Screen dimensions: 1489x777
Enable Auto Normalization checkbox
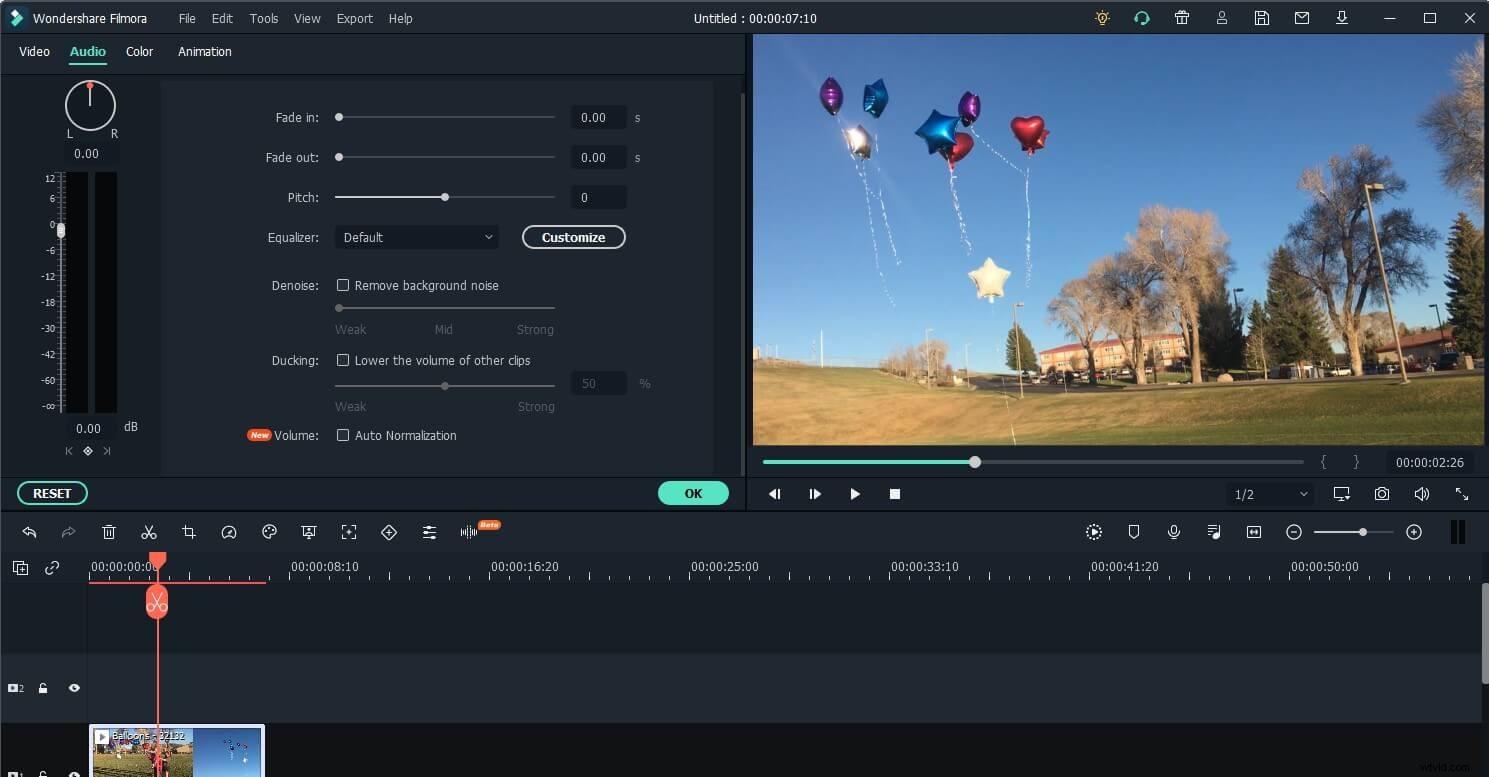[343, 435]
